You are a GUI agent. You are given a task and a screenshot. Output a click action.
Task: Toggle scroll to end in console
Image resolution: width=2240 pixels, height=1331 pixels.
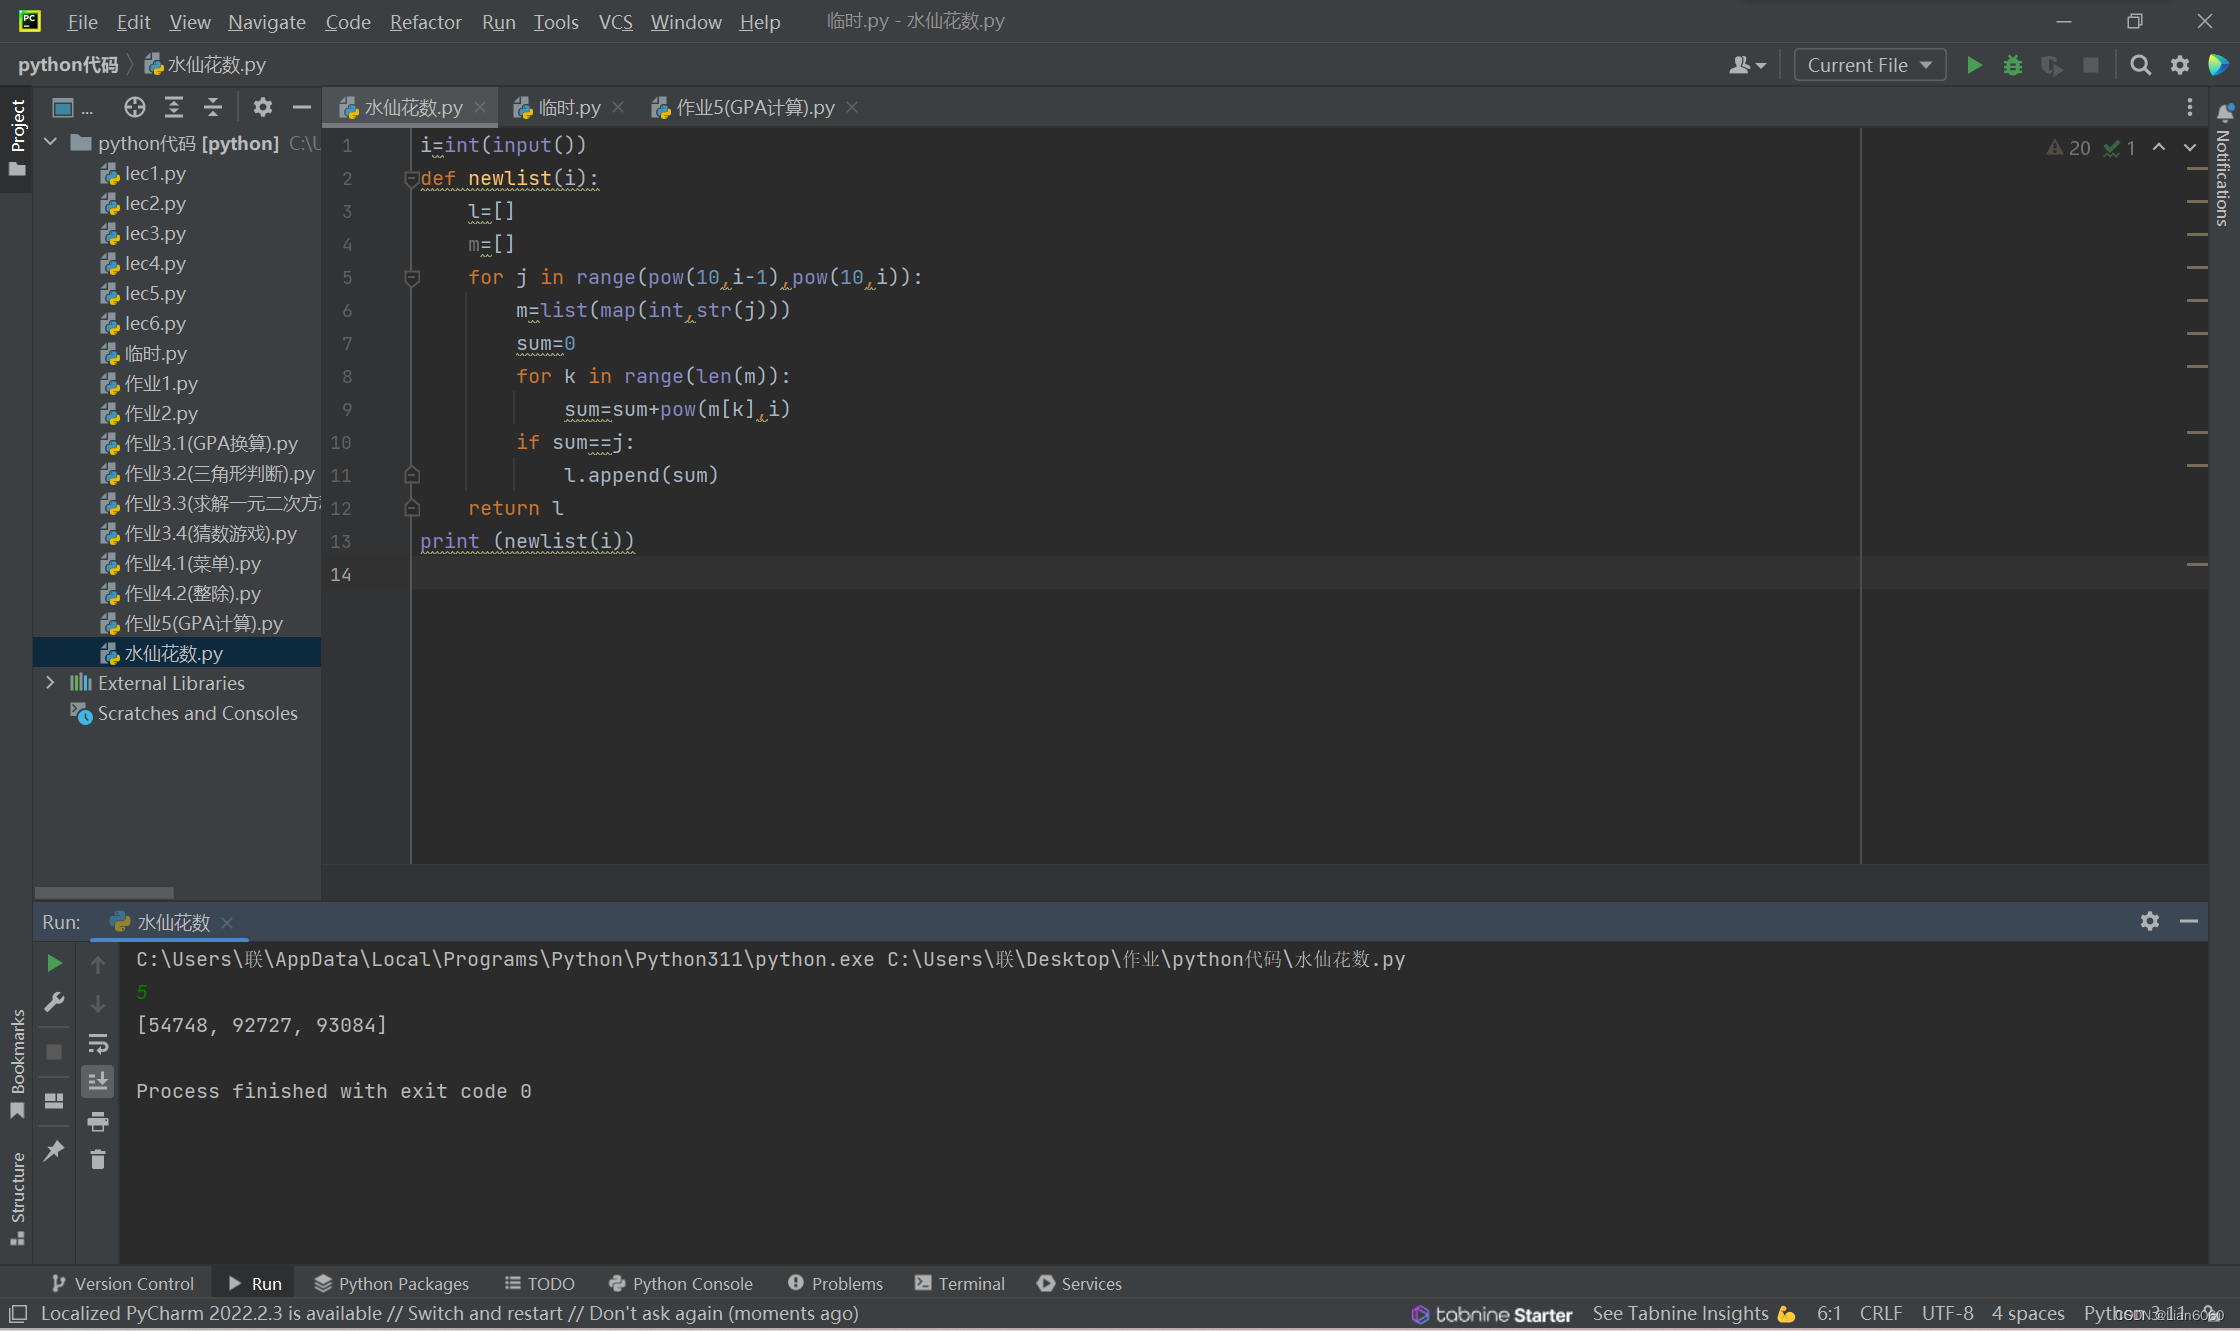pos(97,1082)
